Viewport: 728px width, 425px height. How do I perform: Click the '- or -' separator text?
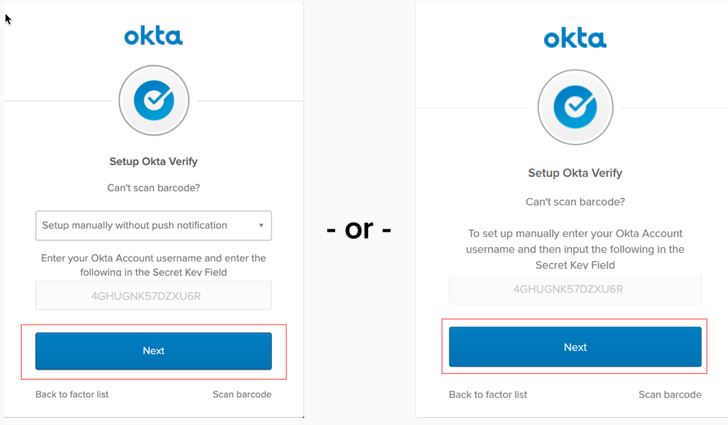point(359,229)
